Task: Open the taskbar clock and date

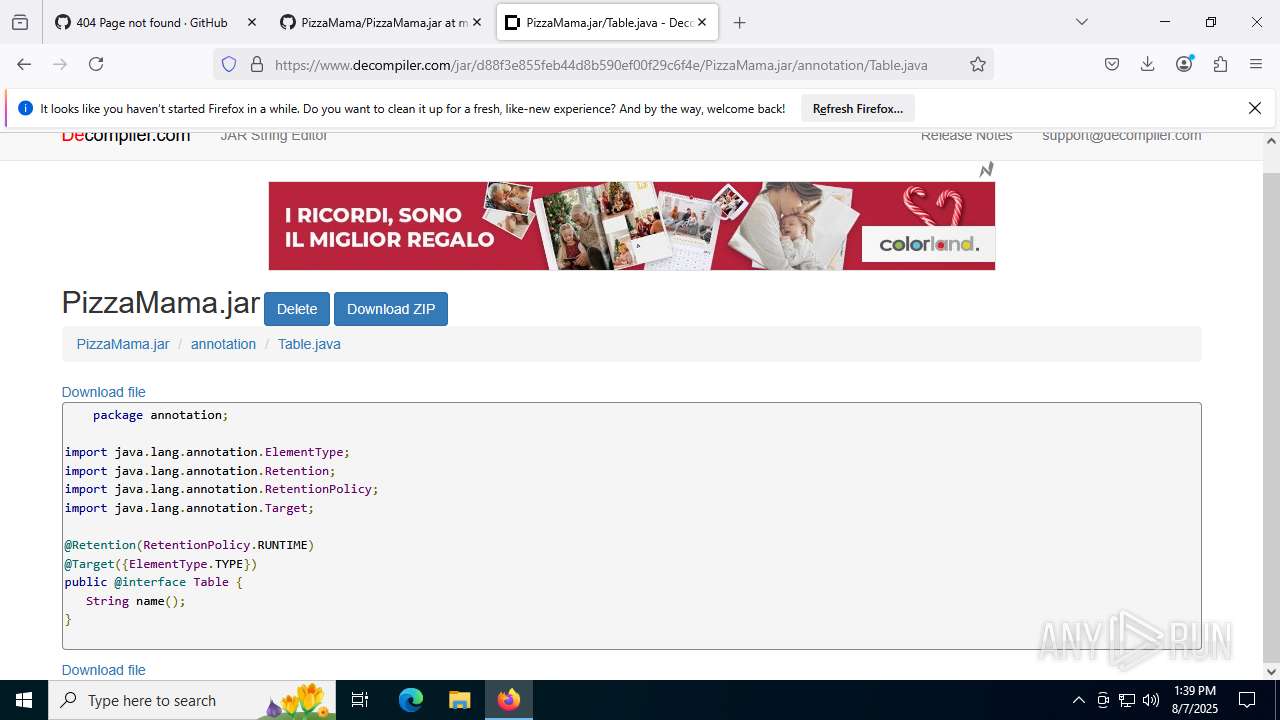Action: point(1195,700)
